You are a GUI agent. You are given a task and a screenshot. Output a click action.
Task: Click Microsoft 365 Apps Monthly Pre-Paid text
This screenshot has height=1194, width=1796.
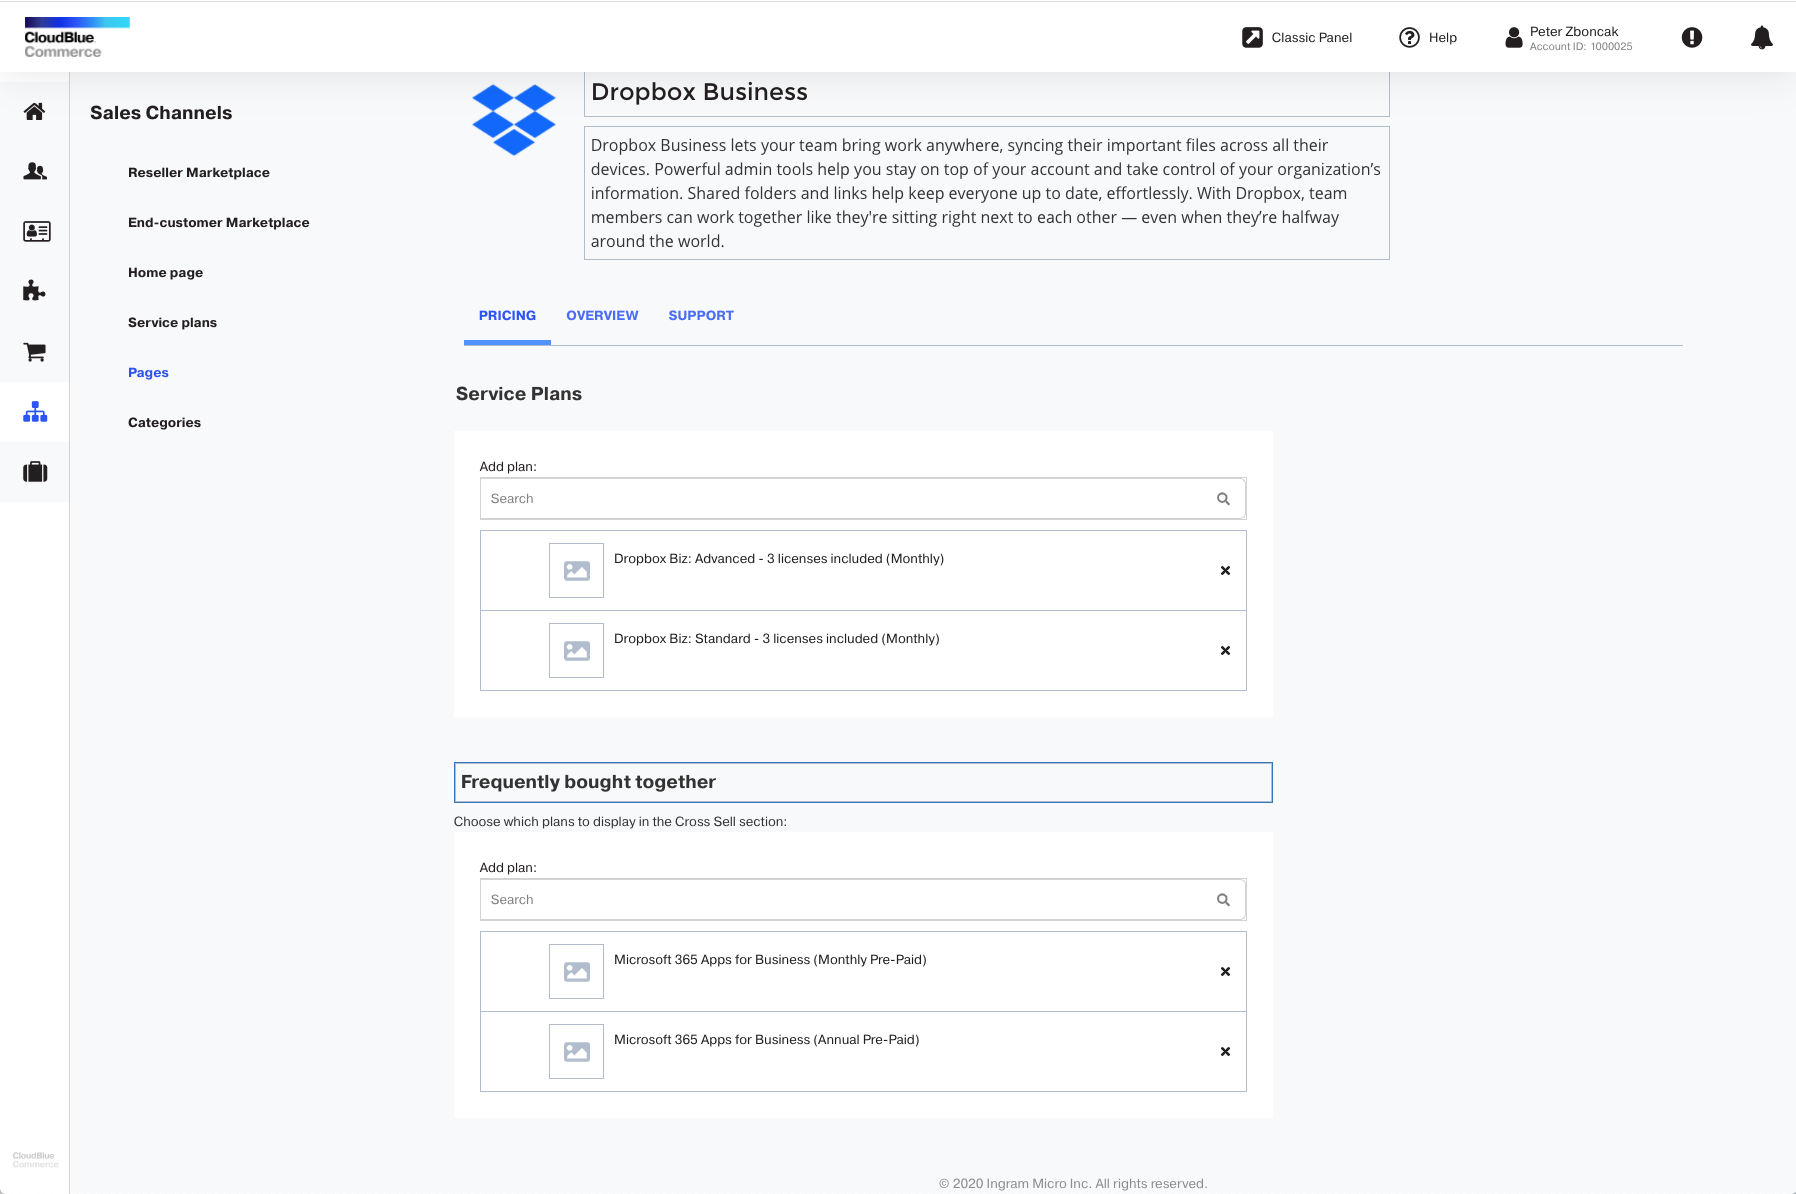tap(770, 959)
